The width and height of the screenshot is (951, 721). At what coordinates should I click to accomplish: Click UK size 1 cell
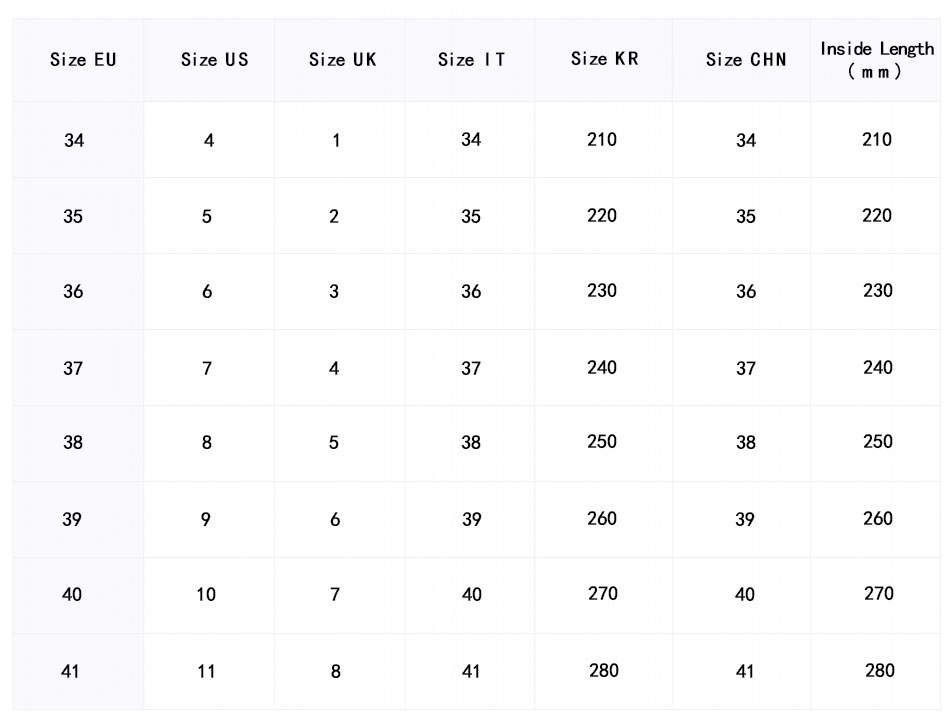[336, 141]
